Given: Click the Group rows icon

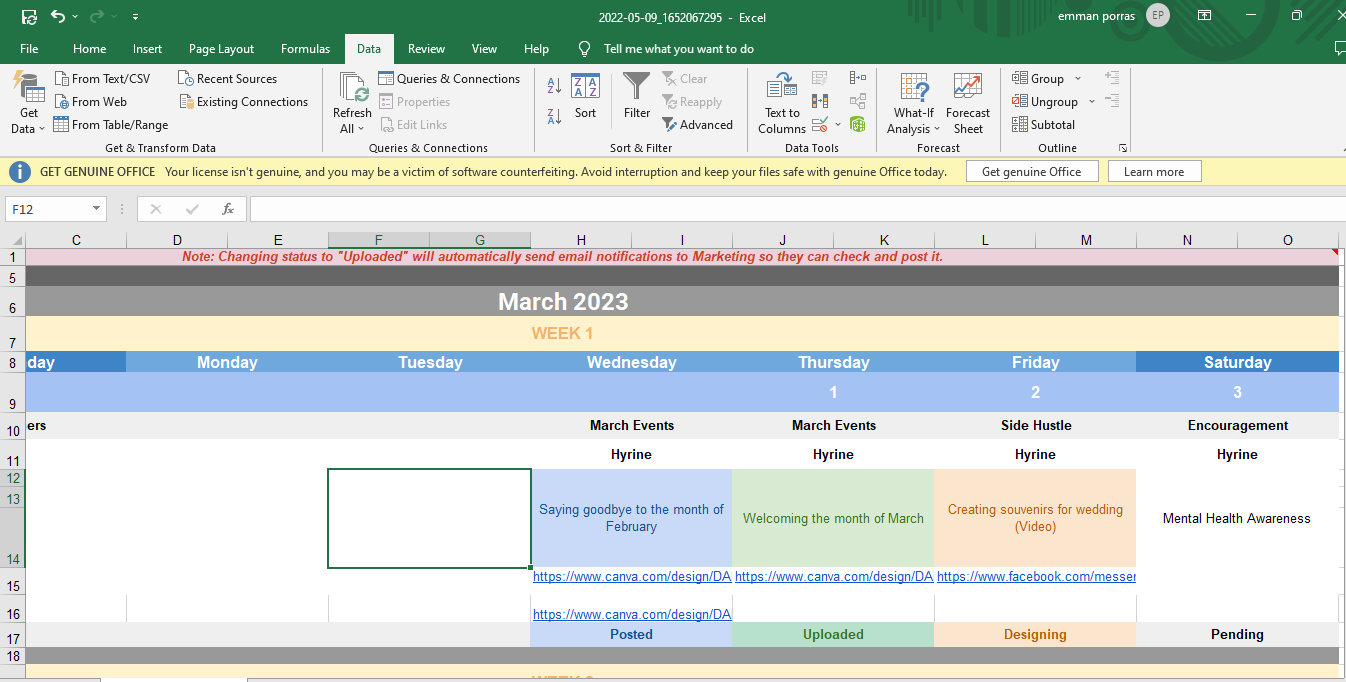Looking at the screenshot, I should 1020,78.
